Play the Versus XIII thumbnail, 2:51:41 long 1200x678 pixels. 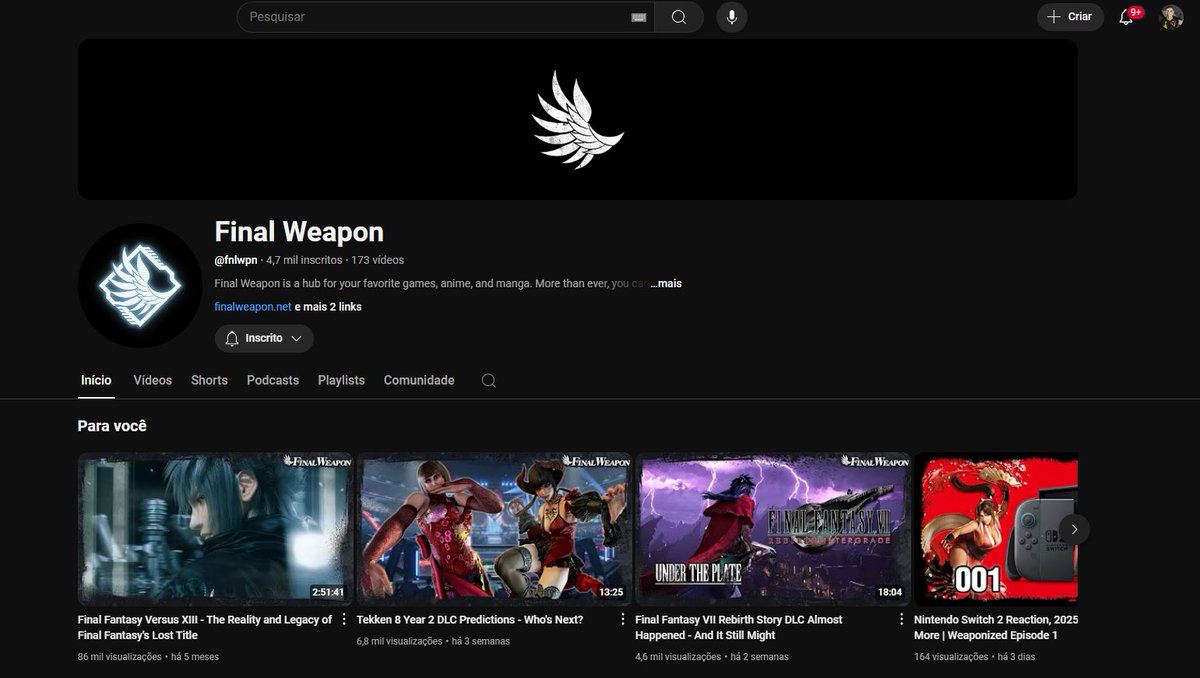(x=215, y=529)
